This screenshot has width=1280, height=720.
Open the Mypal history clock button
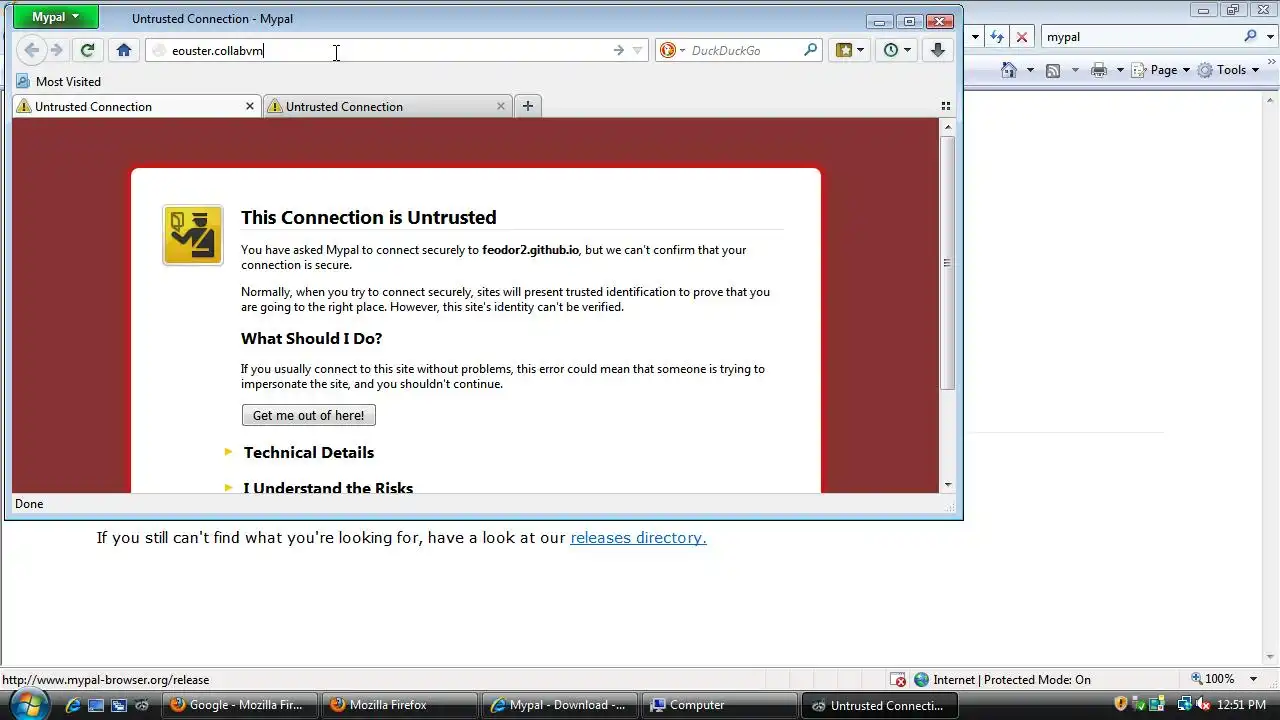pyautogui.click(x=897, y=50)
